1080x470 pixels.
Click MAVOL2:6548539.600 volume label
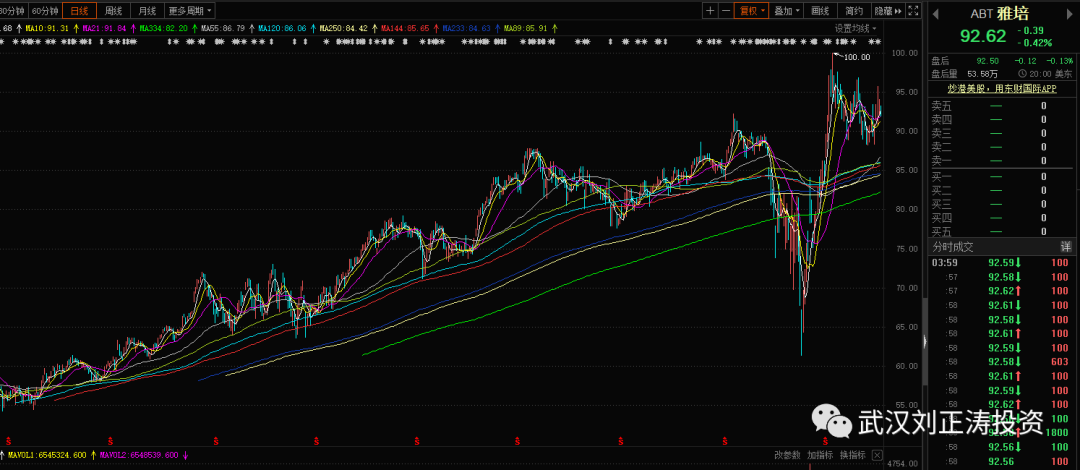[140, 456]
